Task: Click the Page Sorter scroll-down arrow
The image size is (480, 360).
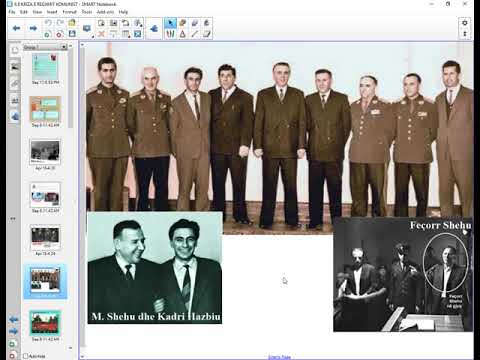Action: click(x=70, y=348)
